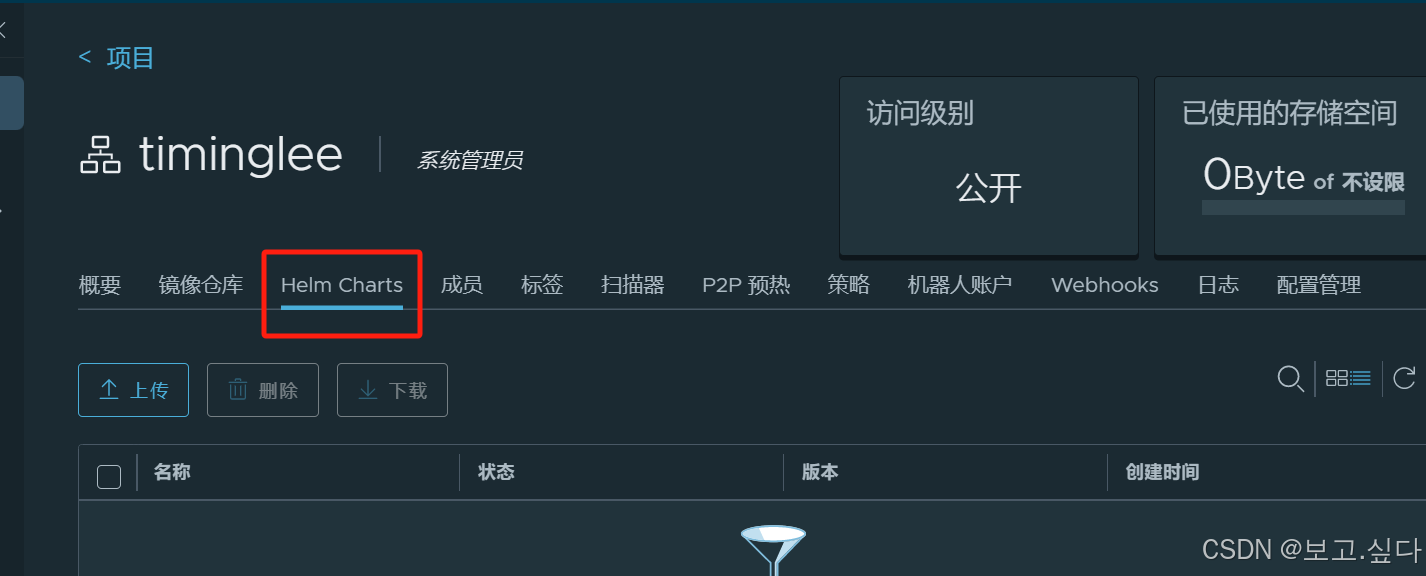
Task: Click the 上传 upload button
Action: tap(133, 390)
